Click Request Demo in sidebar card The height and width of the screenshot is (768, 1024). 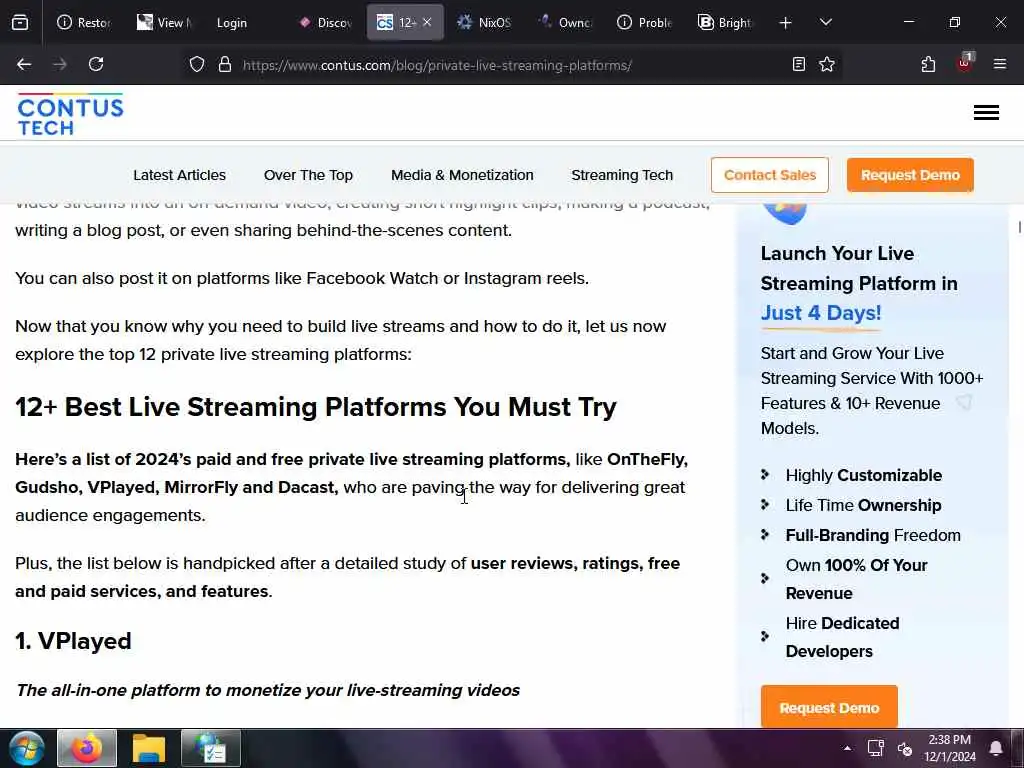(829, 707)
